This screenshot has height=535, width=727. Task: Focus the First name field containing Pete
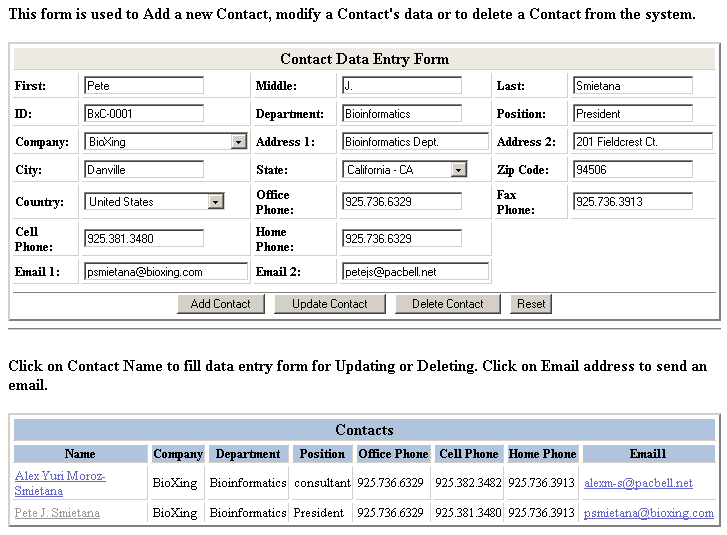[144, 86]
